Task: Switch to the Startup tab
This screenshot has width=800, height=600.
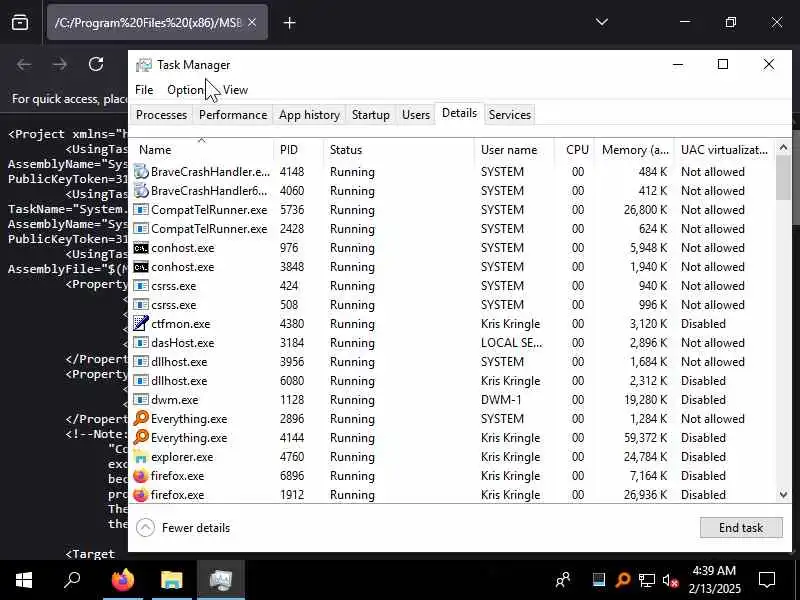Action: [x=370, y=115]
